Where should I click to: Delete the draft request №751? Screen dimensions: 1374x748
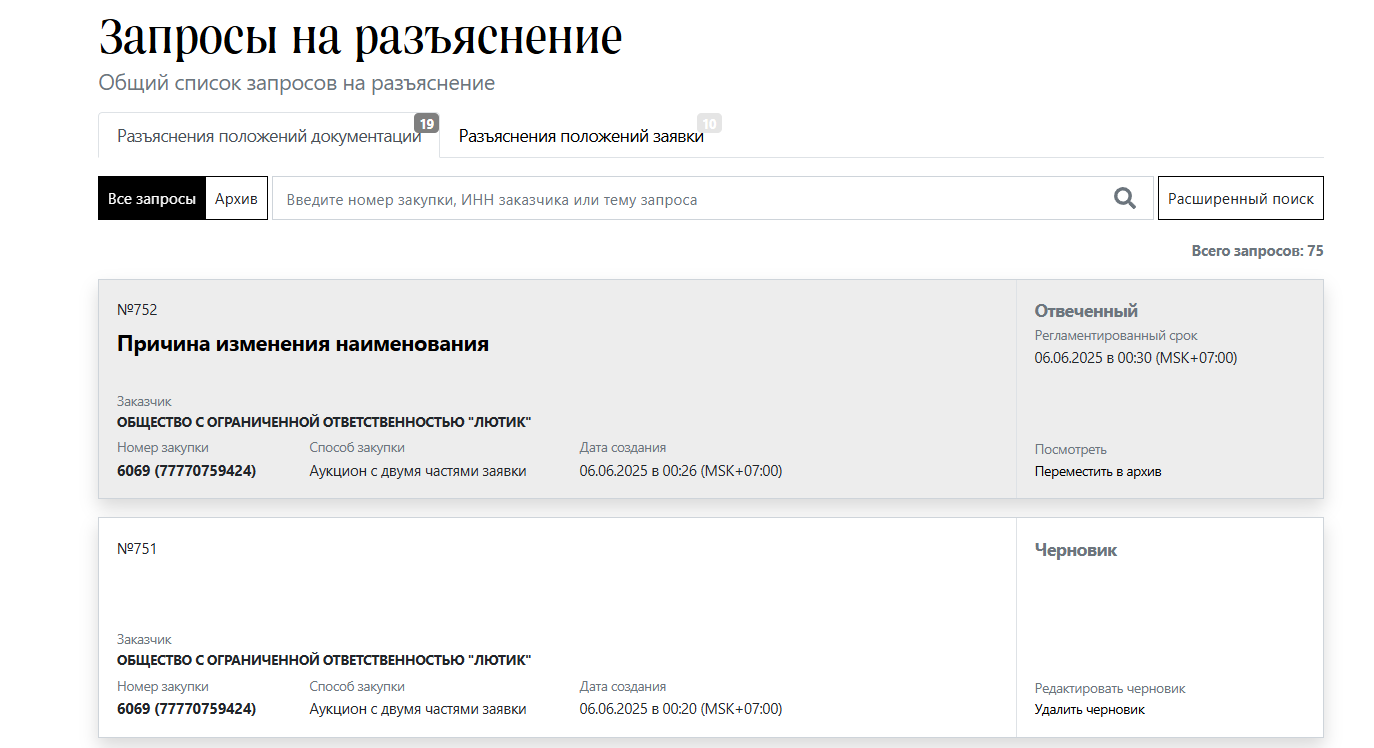tap(1089, 710)
